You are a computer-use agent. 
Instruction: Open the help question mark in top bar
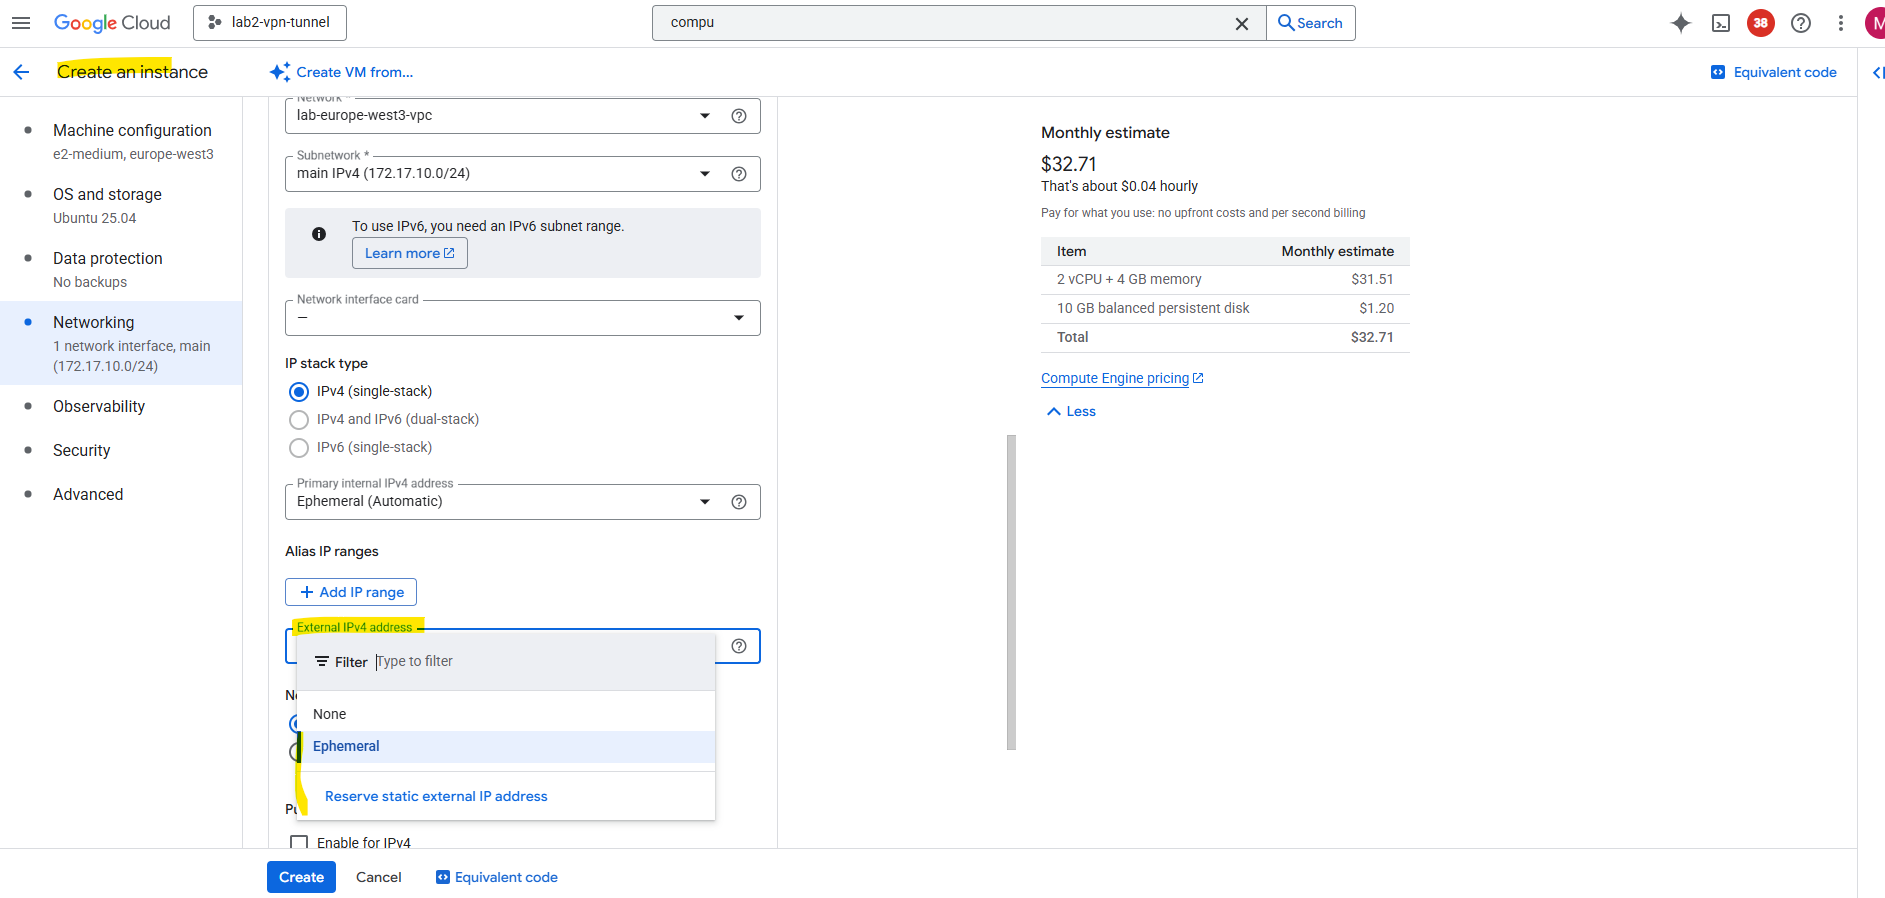[x=1800, y=23]
